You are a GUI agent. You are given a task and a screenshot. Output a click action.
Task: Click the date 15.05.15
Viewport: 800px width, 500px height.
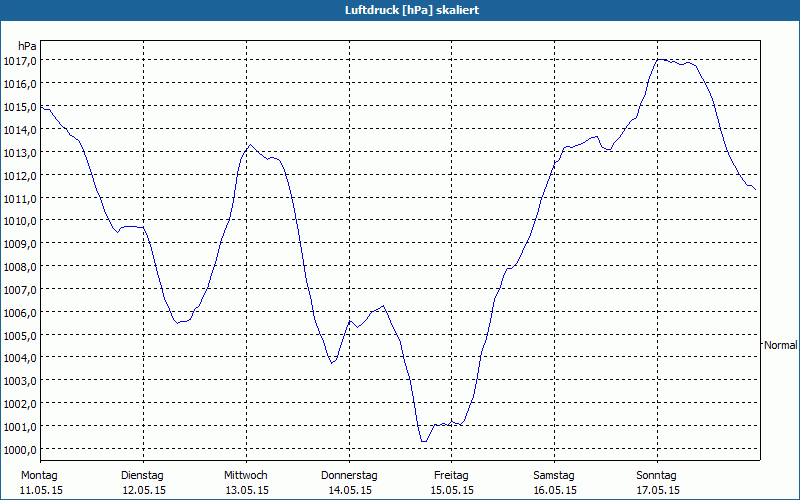pos(452,491)
